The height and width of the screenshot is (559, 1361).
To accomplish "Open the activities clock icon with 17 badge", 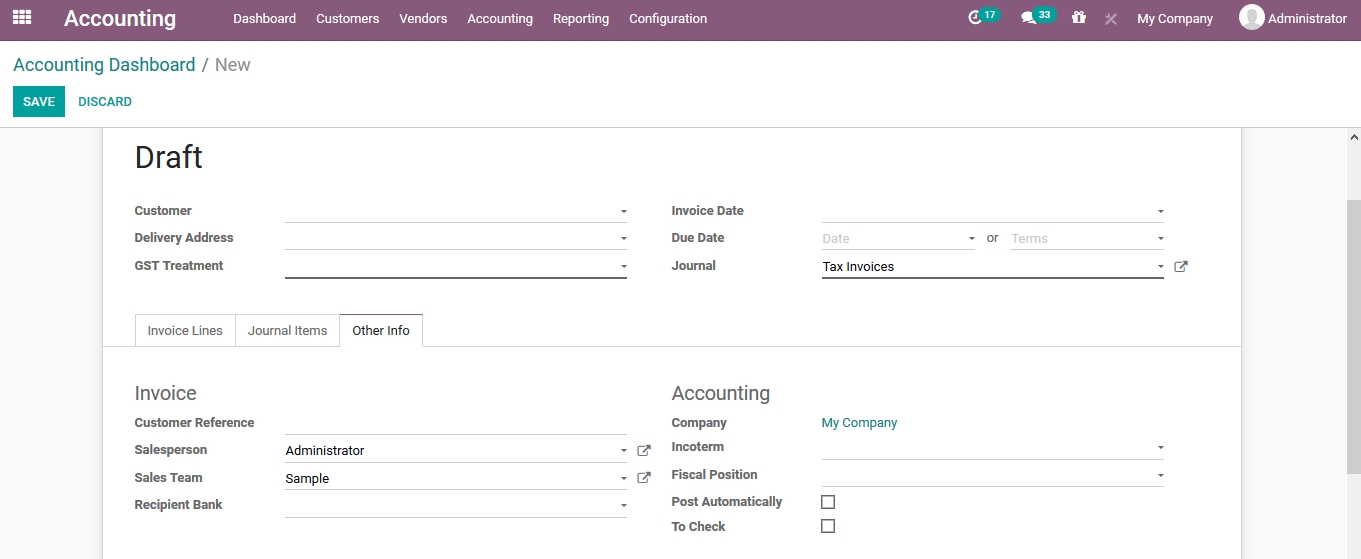I will point(976,18).
